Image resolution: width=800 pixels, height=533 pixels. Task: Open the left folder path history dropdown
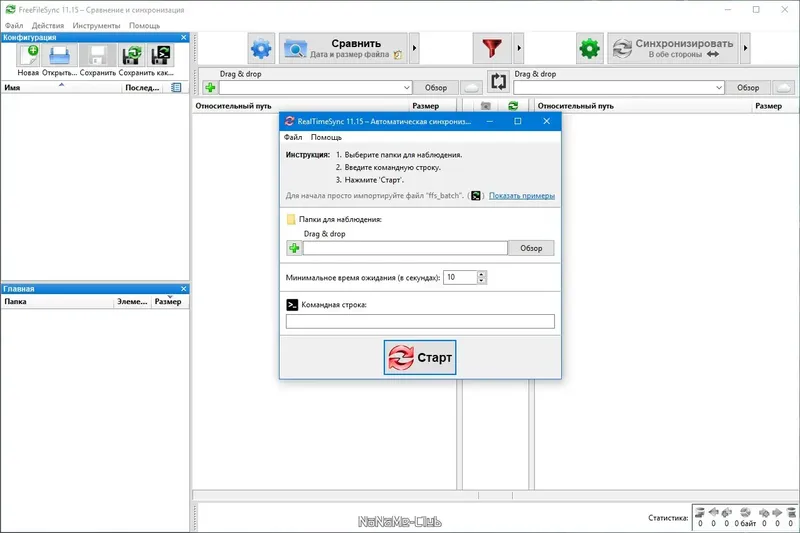click(406, 88)
